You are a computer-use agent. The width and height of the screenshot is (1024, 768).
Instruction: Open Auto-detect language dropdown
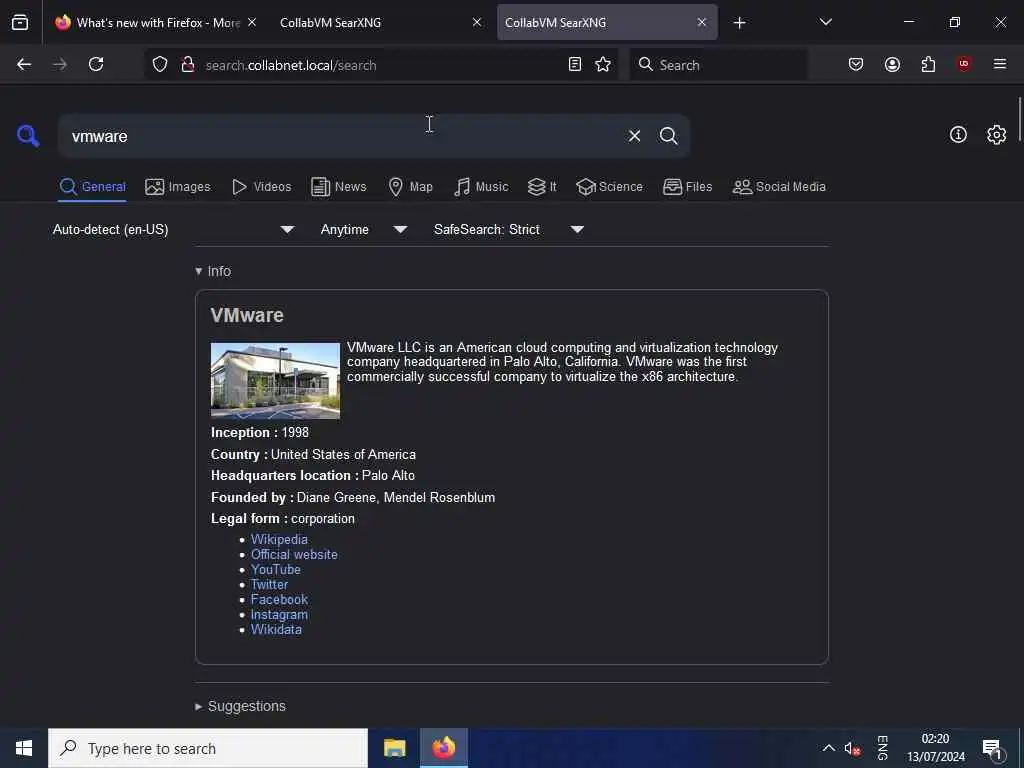173,230
